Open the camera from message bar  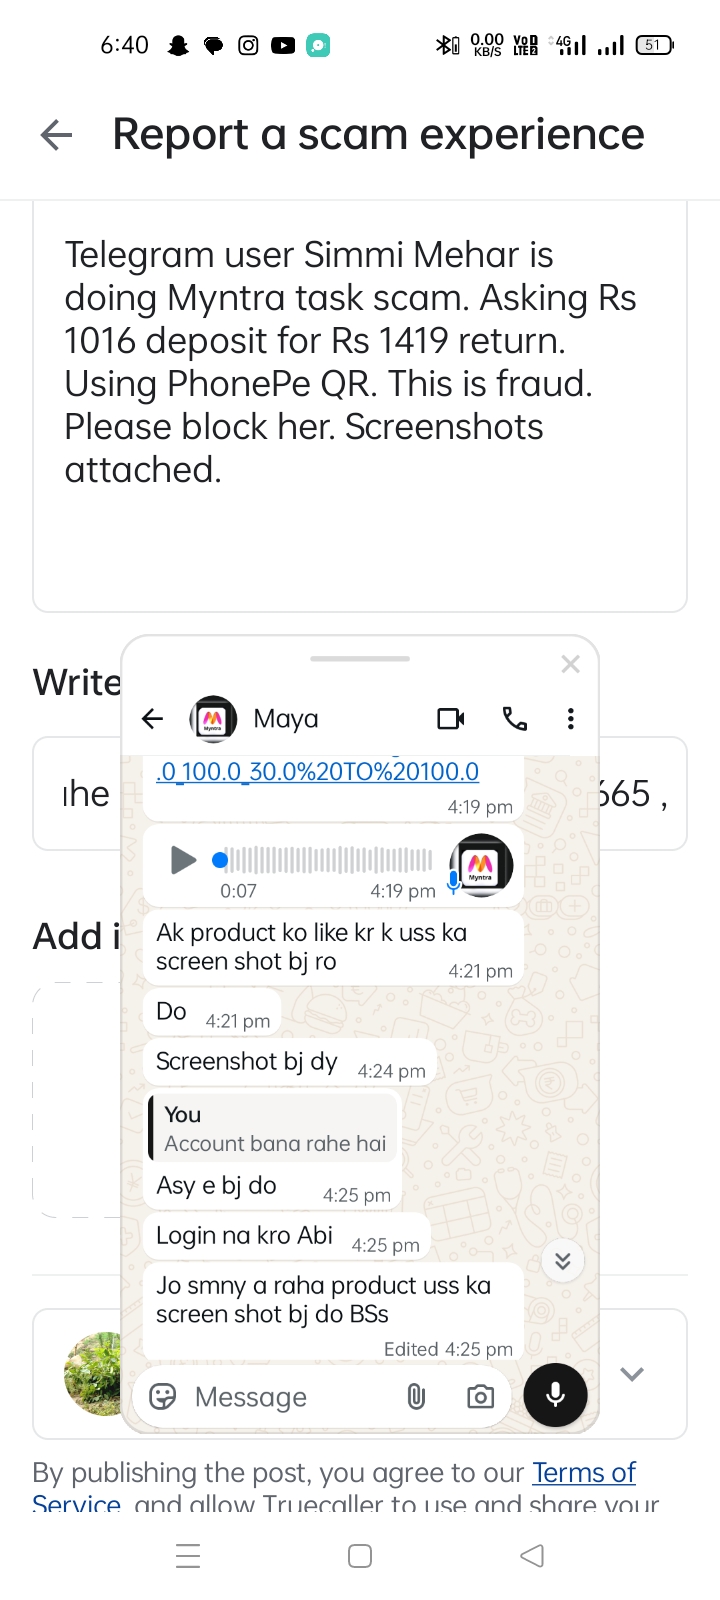click(480, 1397)
